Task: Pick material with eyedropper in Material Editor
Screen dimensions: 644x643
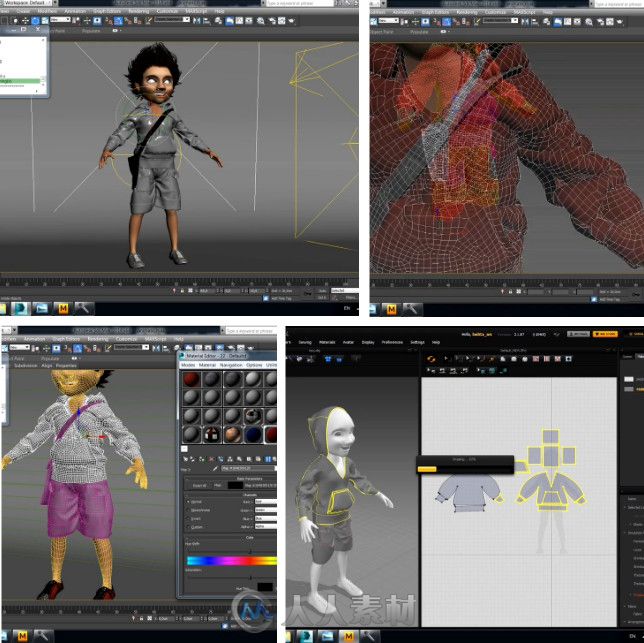Action: pos(216,468)
